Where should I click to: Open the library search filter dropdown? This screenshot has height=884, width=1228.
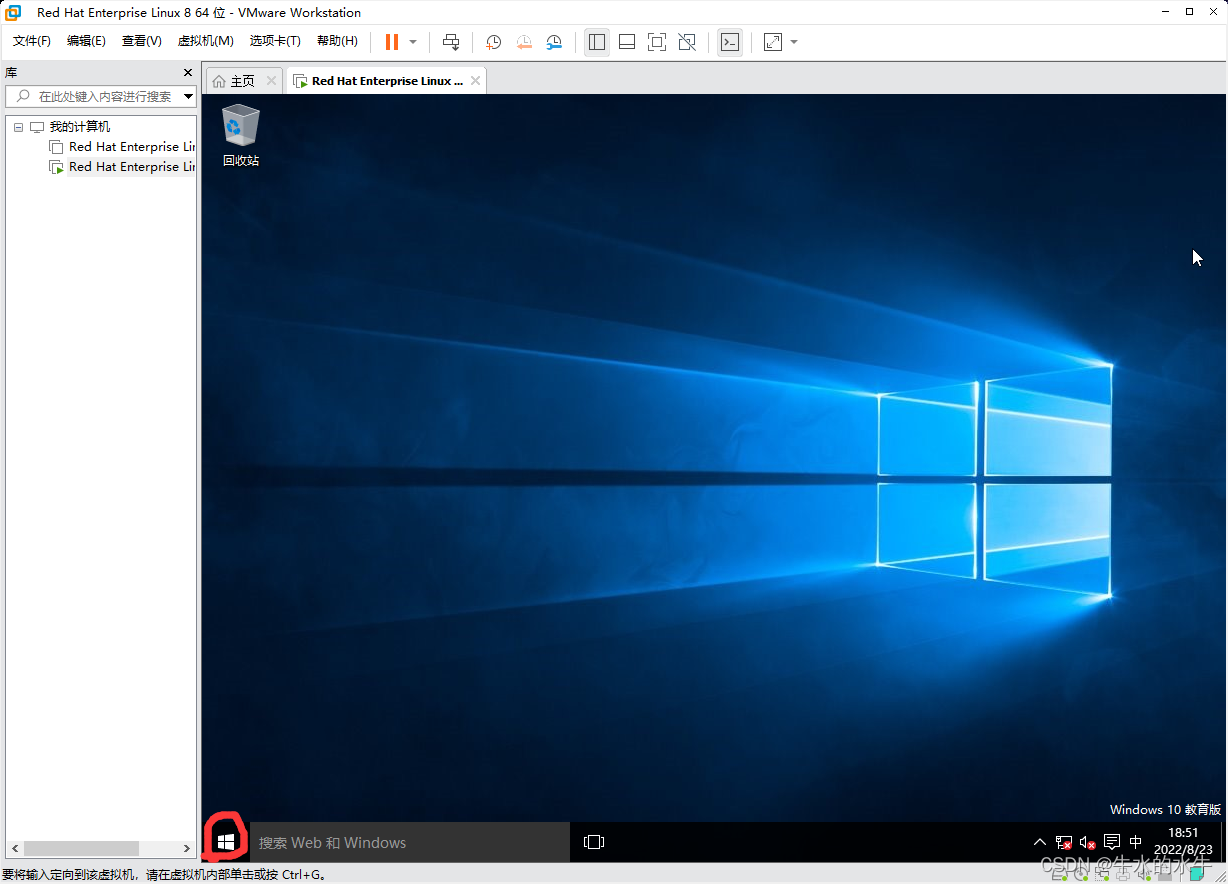click(x=189, y=97)
